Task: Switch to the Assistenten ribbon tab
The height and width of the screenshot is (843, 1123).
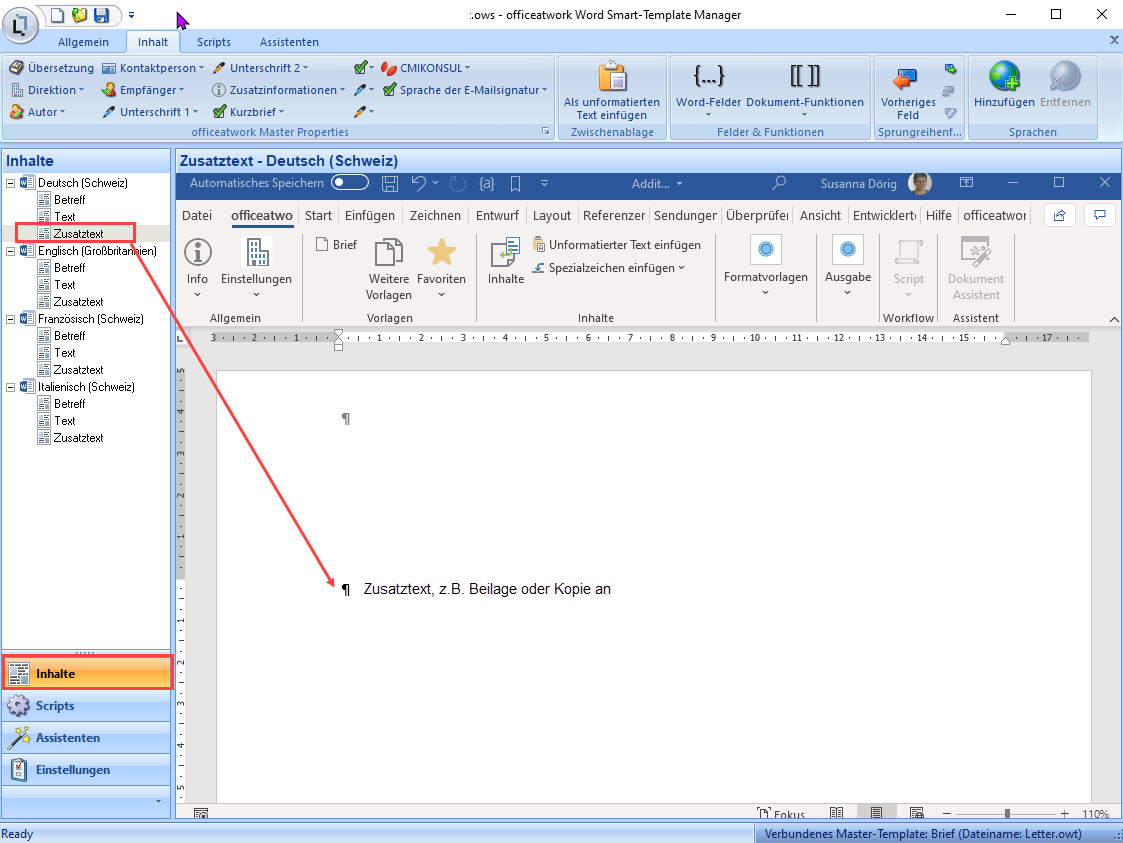Action: 289,42
